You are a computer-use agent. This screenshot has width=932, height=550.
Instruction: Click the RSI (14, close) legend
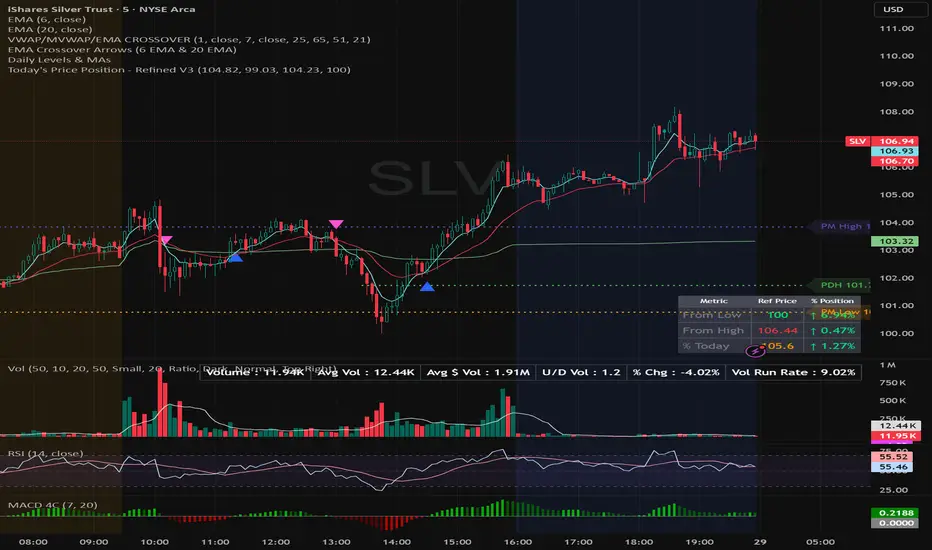point(46,453)
